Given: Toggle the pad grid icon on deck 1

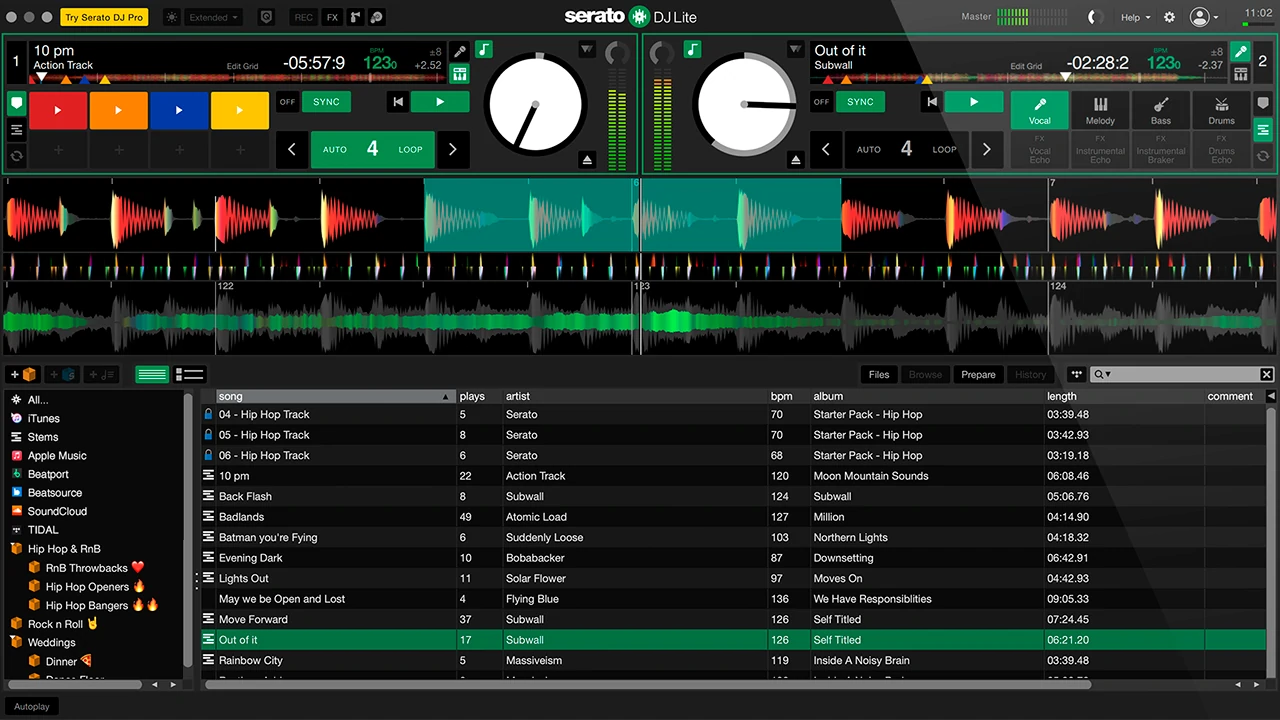Looking at the screenshot, I should point(459,74).
